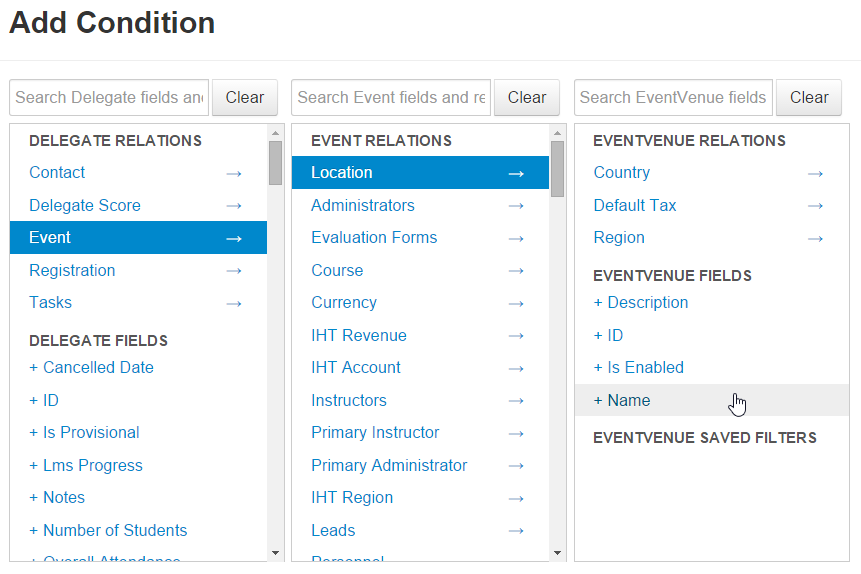Open the Primary Instructor relation
The width and height of the screenshot is (861, 574).
(420, 432)
